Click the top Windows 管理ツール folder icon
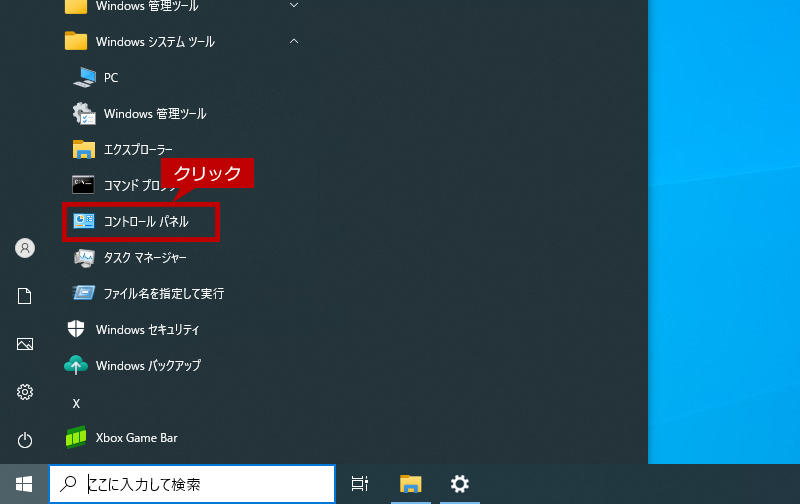The image size is (800, 504). (x=76, y=7)
